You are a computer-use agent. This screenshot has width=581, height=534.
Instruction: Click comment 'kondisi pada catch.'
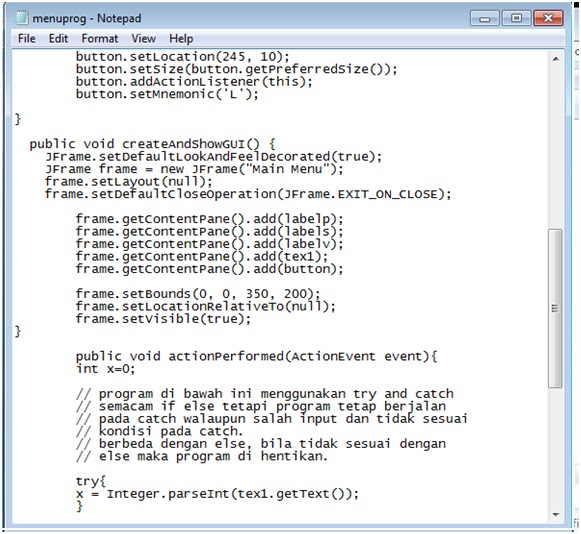(x=159, y=432)
